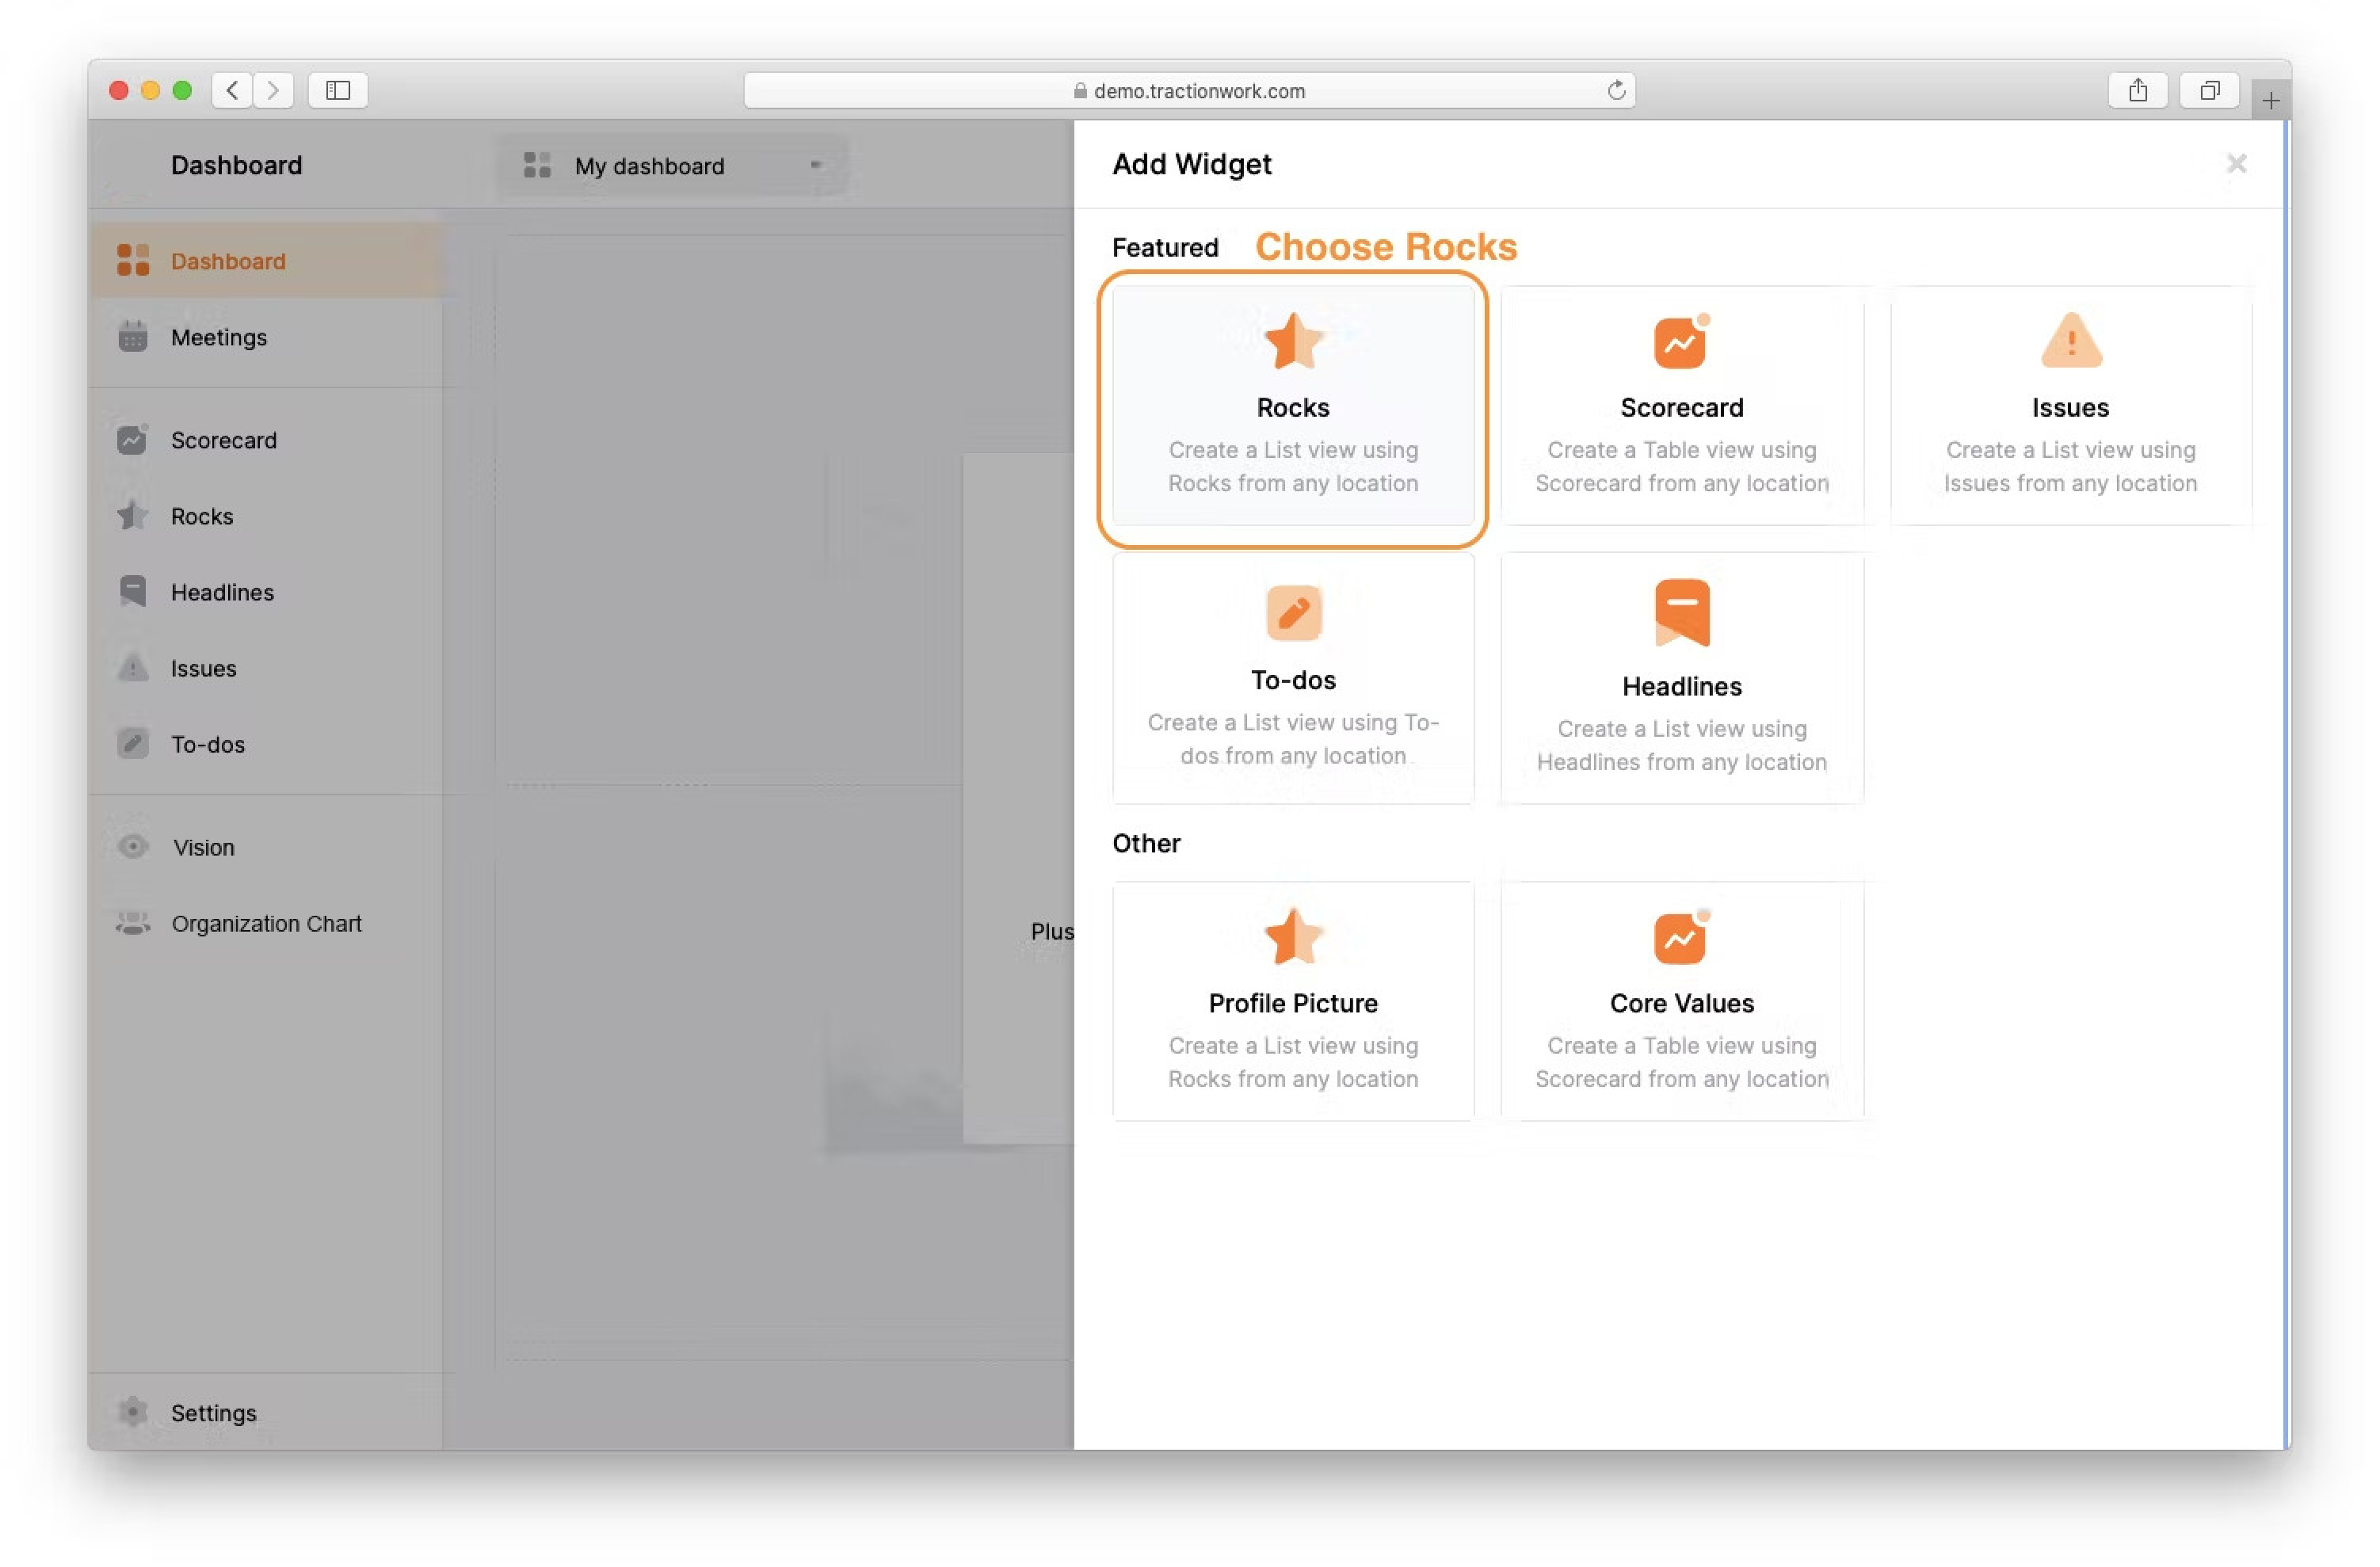The width and height of the screenshot is (2380, 1567).
Task: Click the Safari share button
Action: [x=2138, y=91]
